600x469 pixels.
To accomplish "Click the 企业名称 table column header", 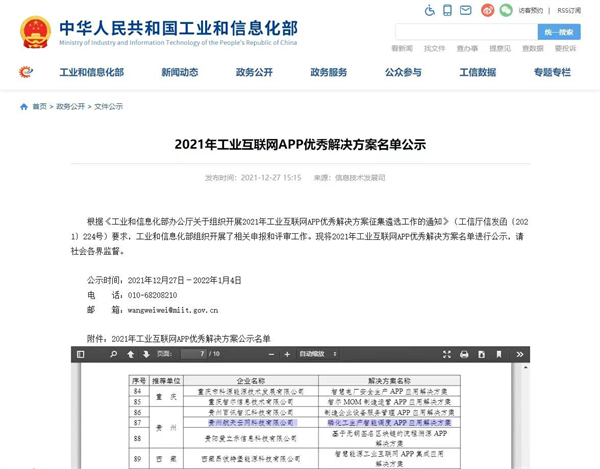I will coord(251,381).
